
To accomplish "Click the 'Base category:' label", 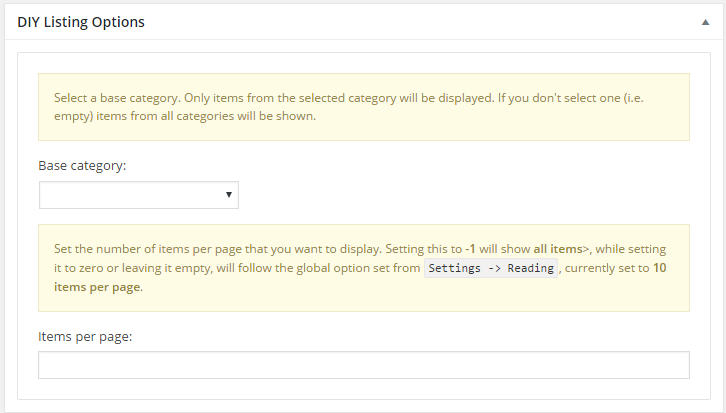I will point(82,166).
